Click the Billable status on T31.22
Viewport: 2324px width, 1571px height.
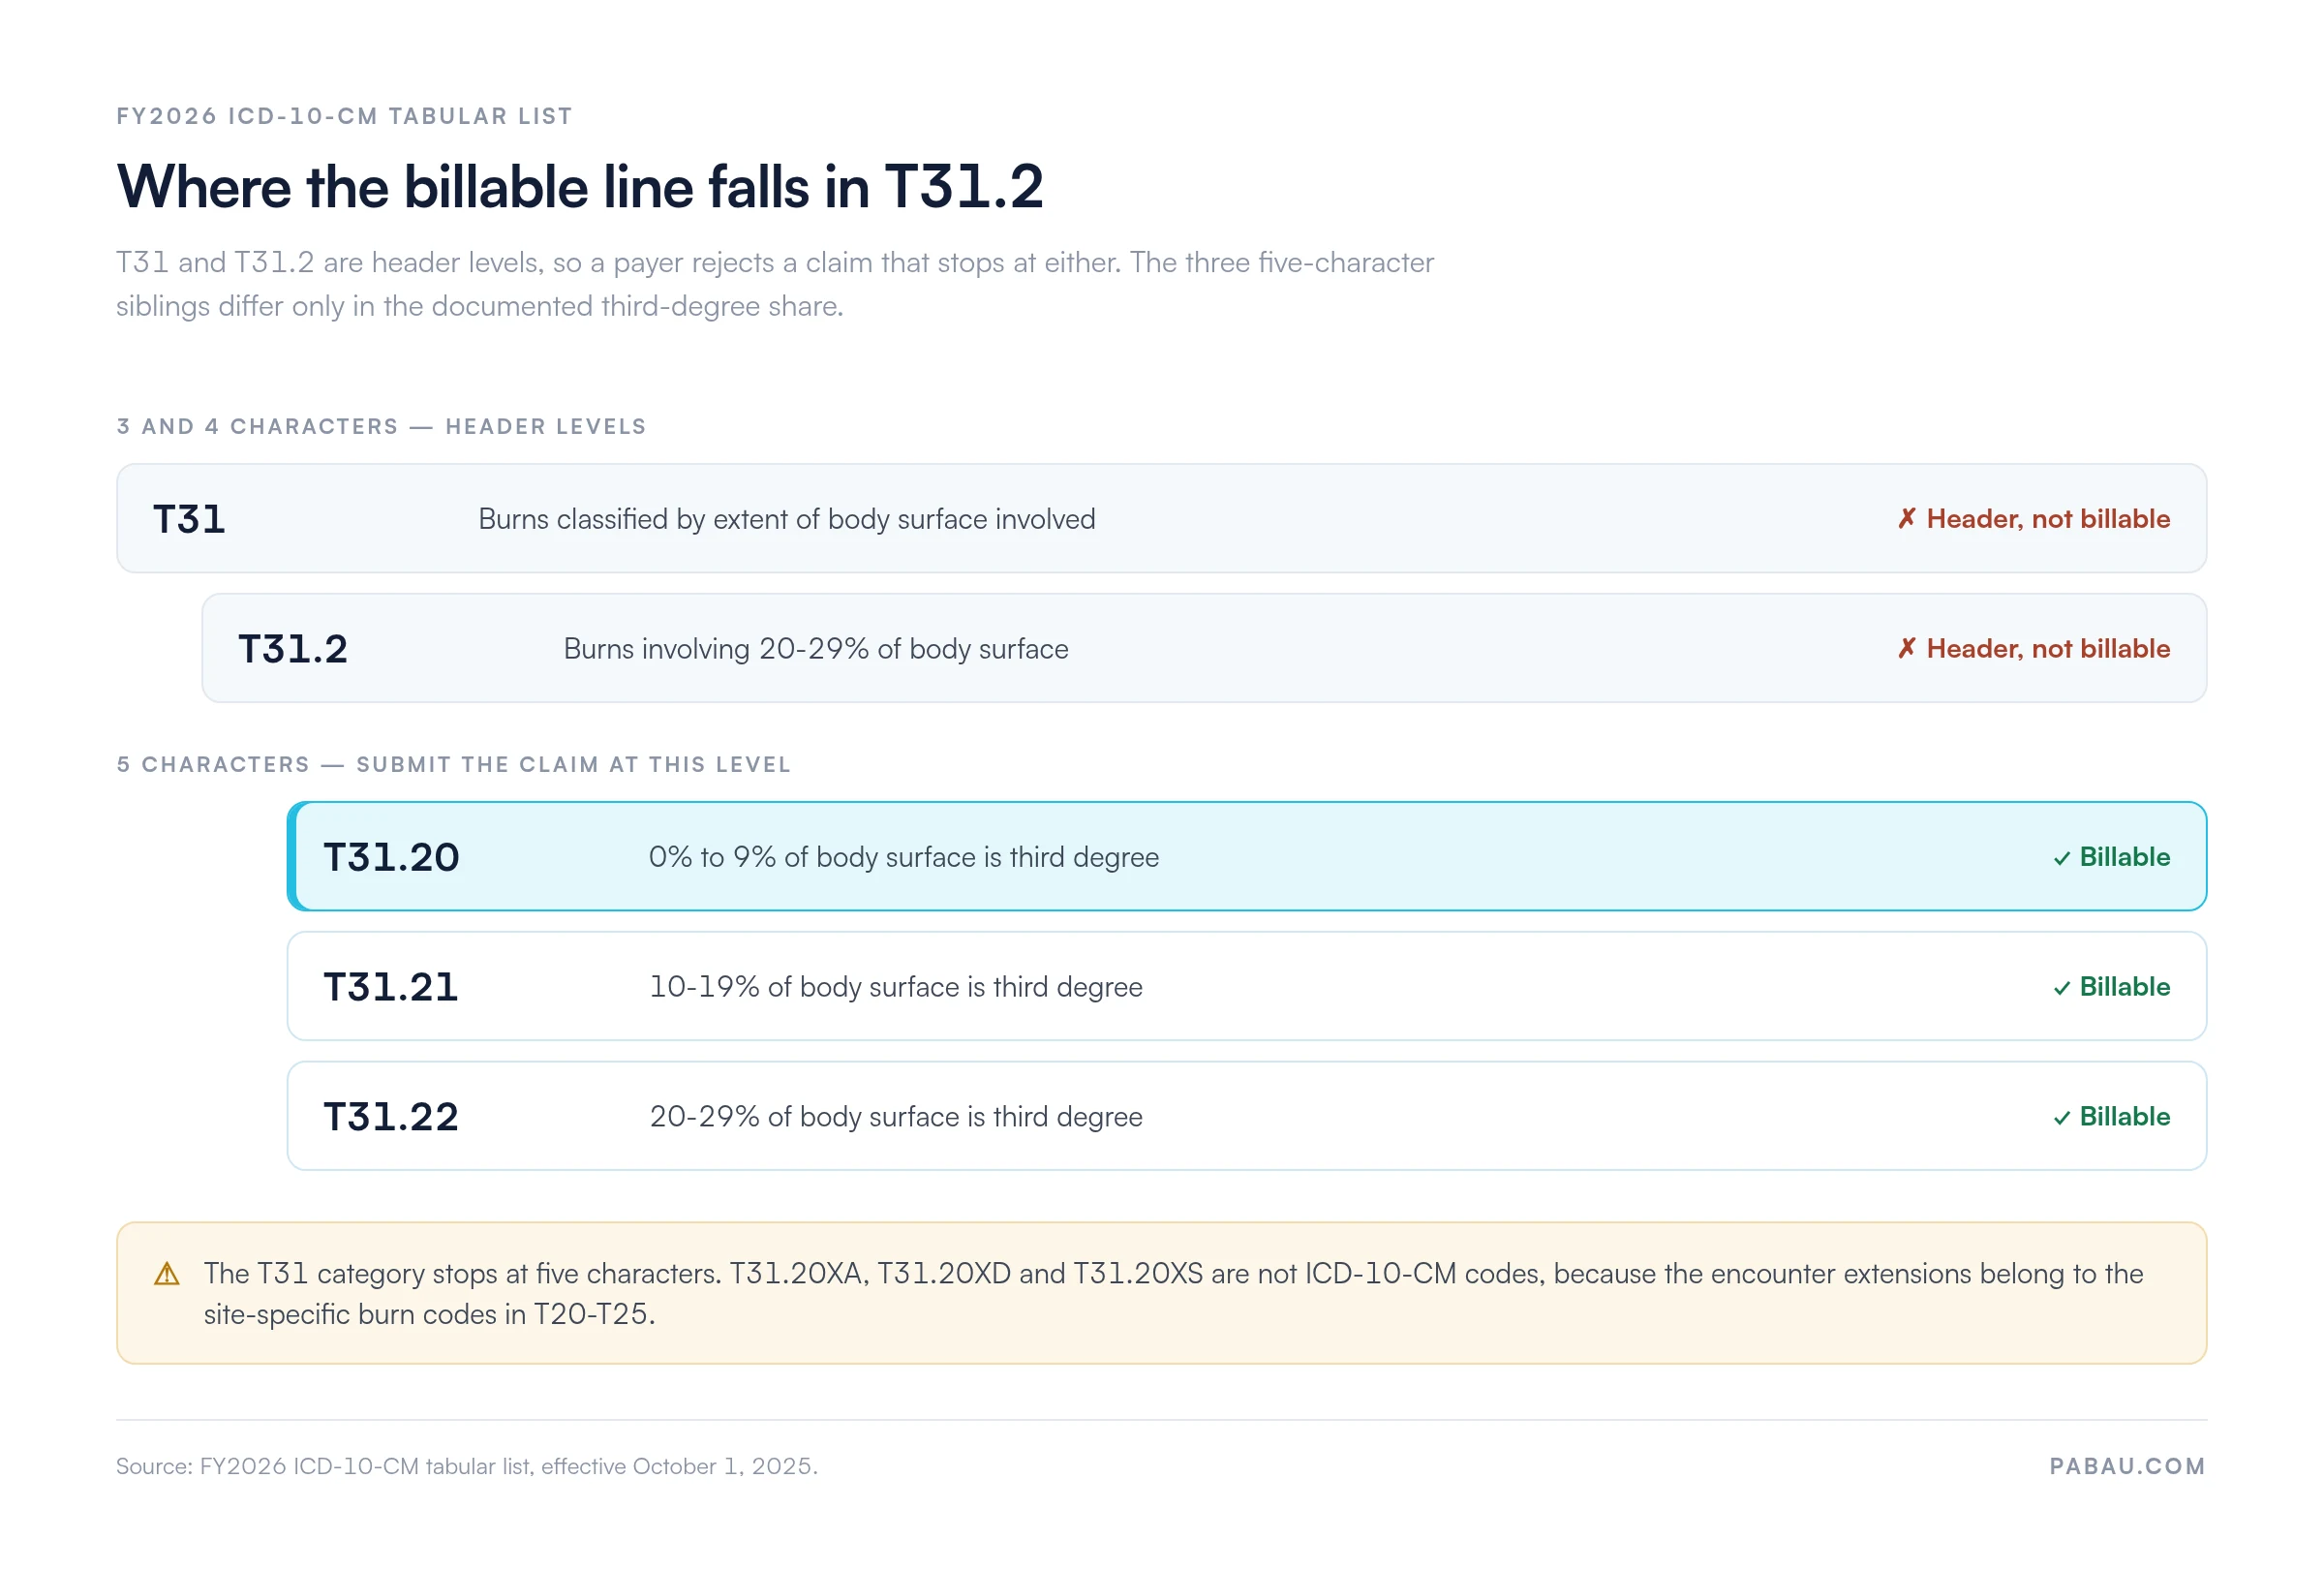coord(2110,1117)
